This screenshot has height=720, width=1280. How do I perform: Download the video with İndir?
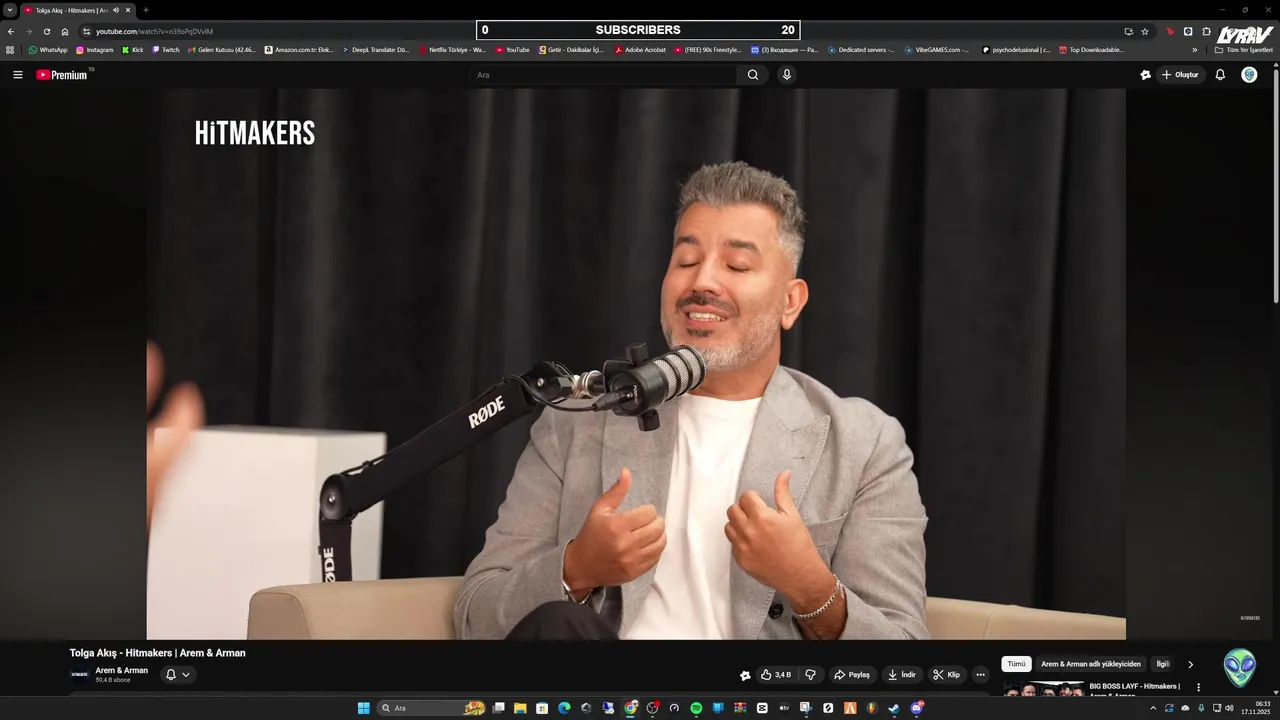902,675
